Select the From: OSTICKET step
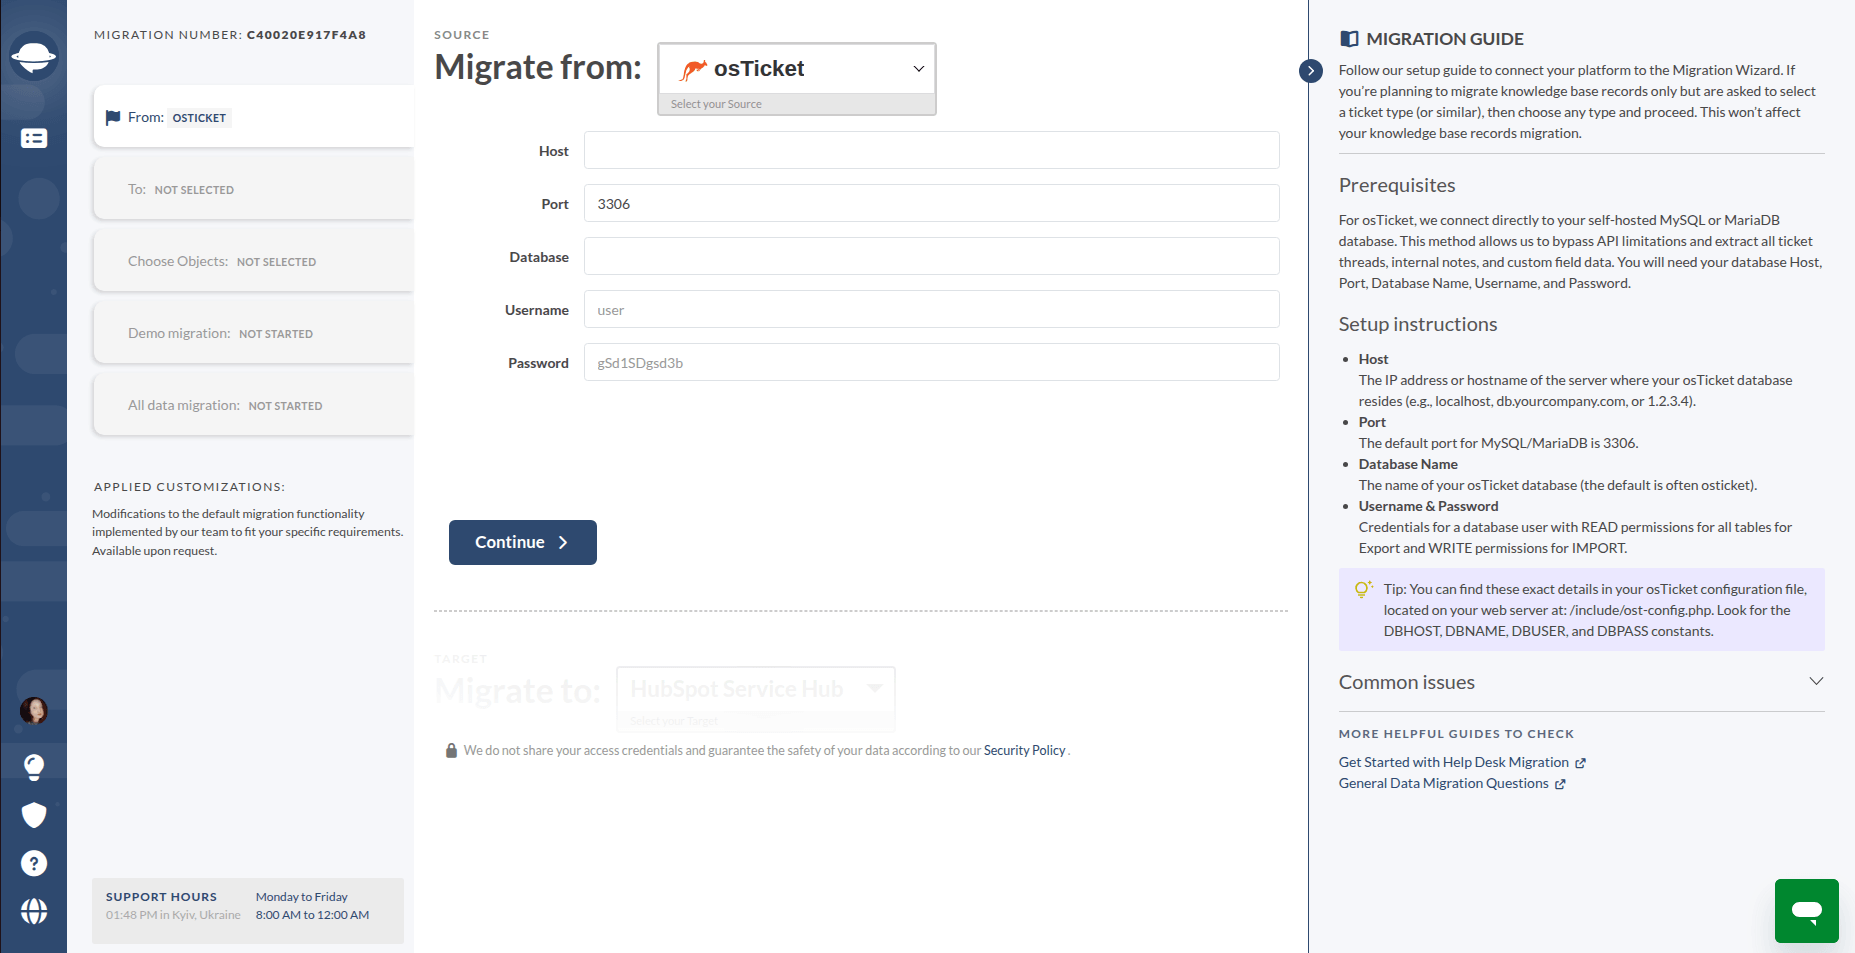1855x953 pixels. 253,117
